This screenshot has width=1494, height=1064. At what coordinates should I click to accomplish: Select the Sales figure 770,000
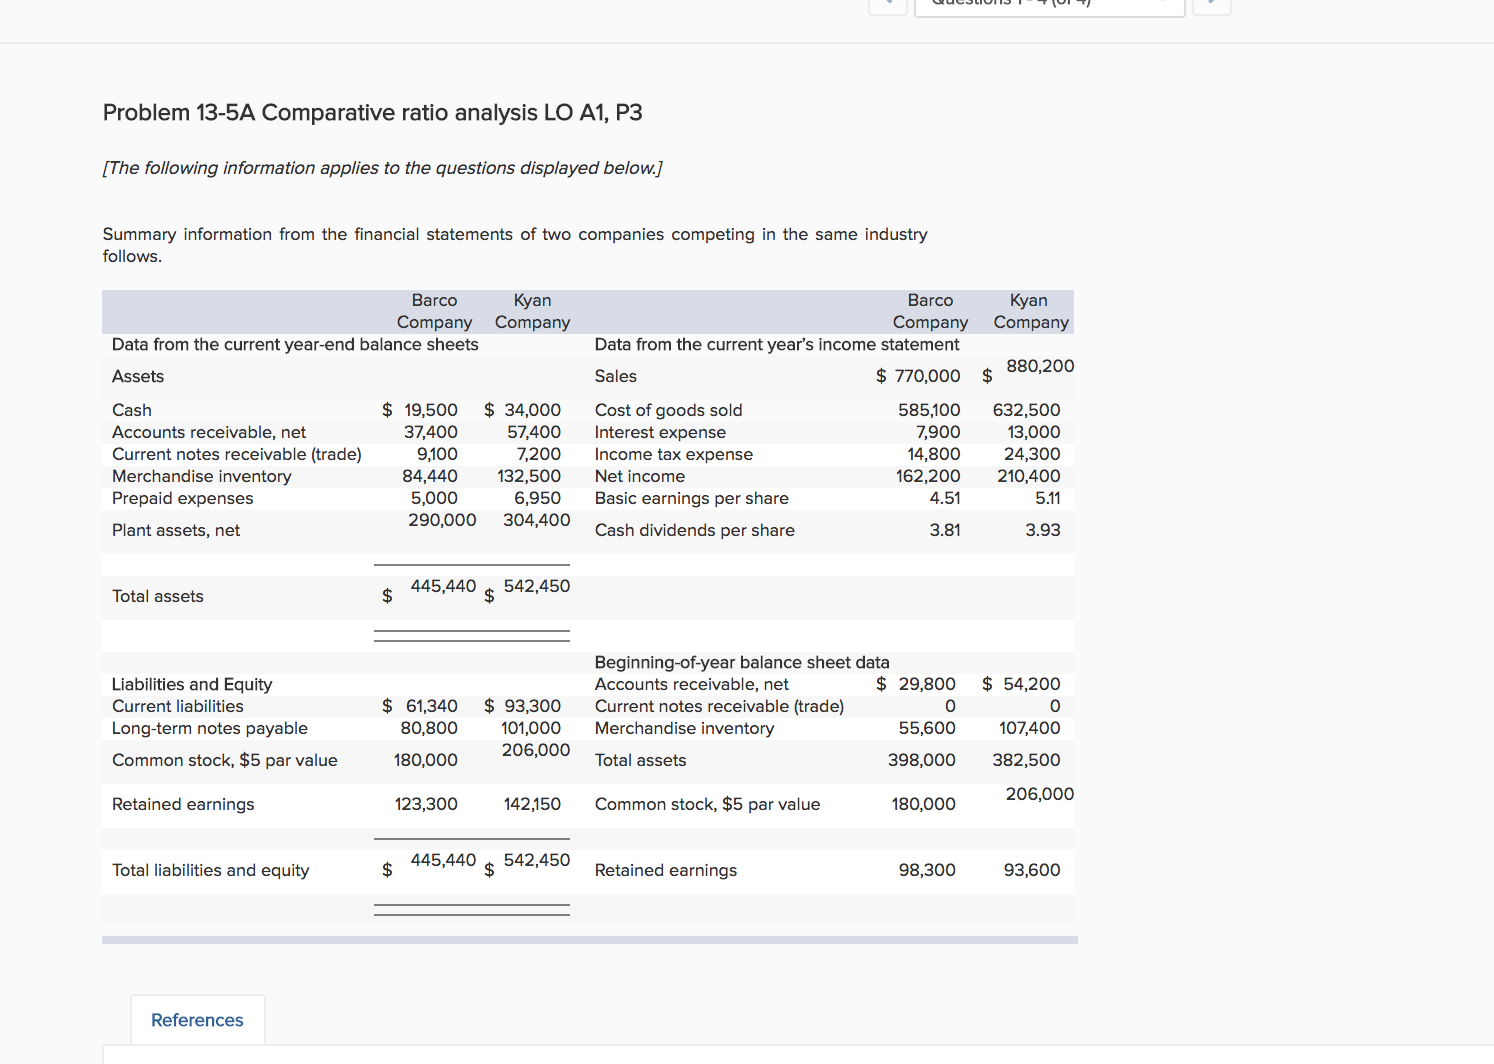(927, 376)
